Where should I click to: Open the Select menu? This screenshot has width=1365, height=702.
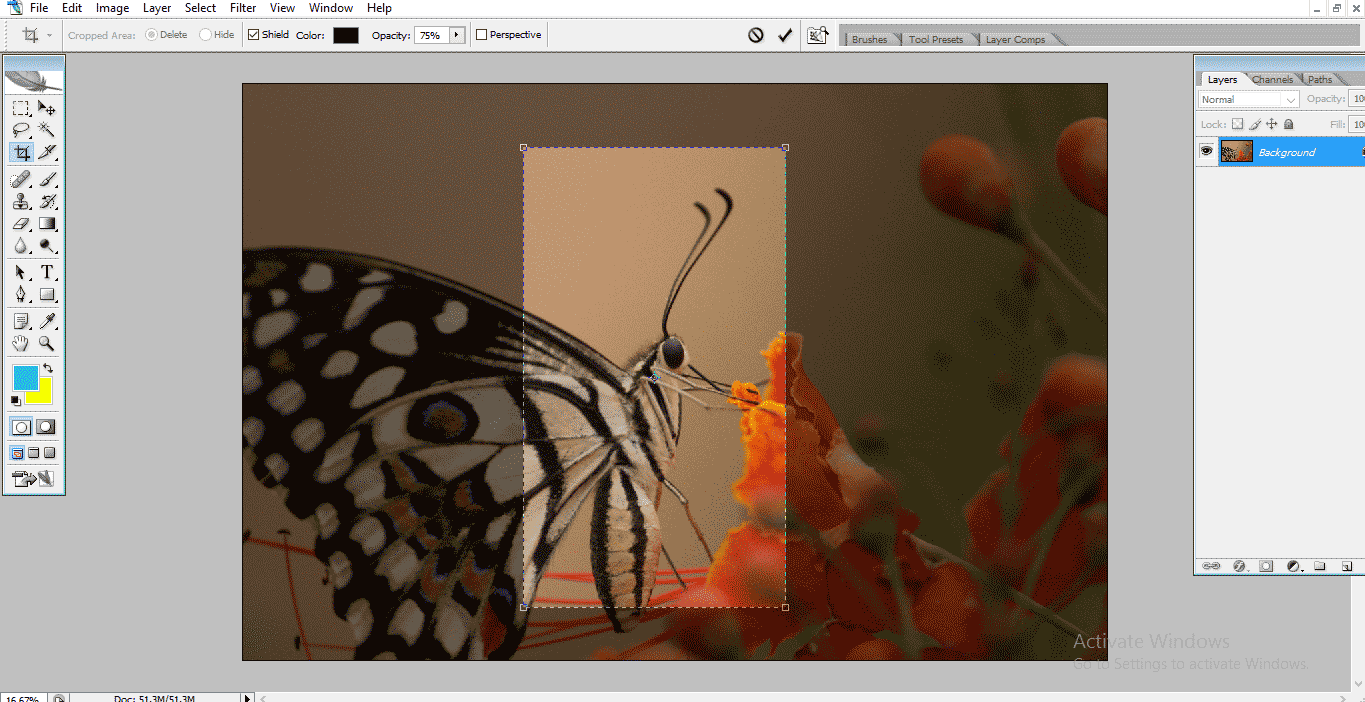[x=200, y=8]
